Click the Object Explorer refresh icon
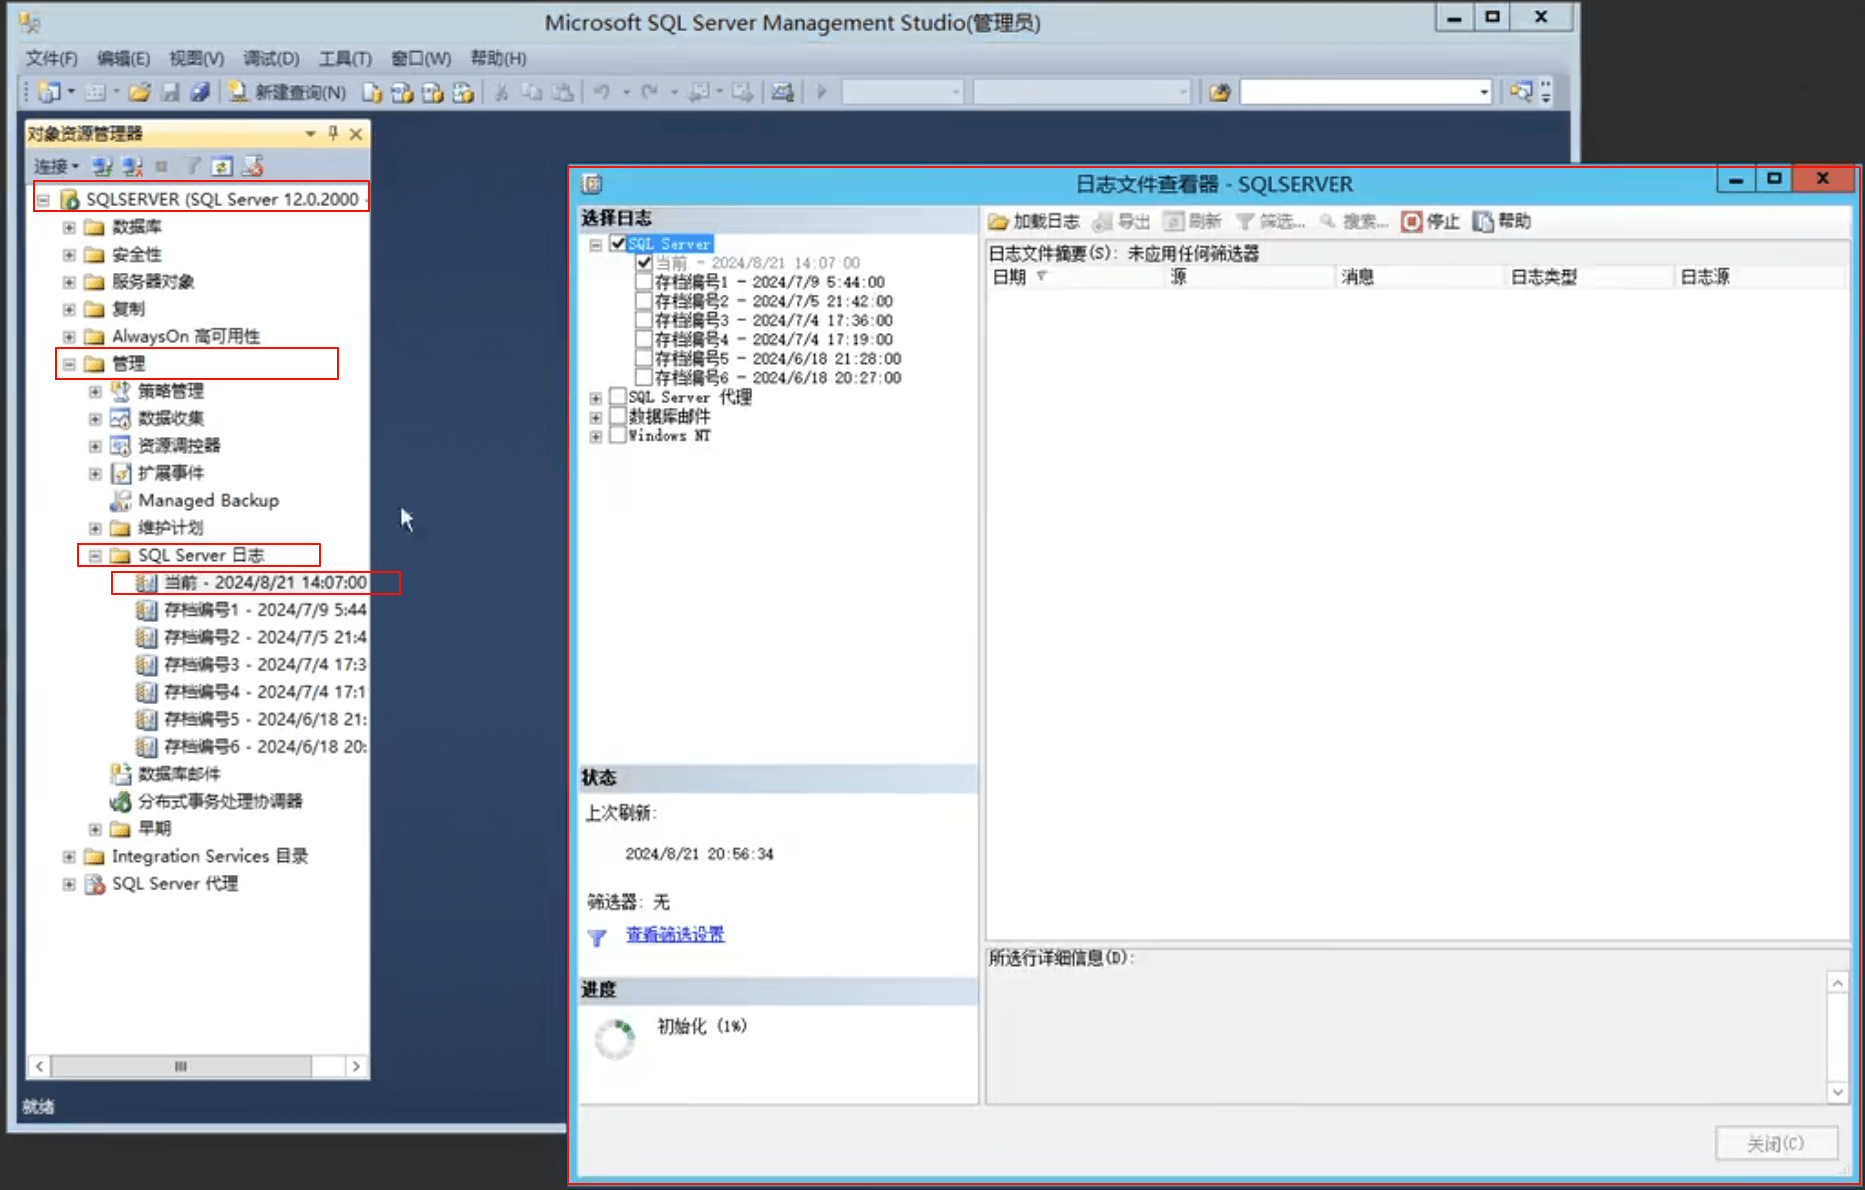This screenshot has height=1190, width=1865. click(222, 166)
